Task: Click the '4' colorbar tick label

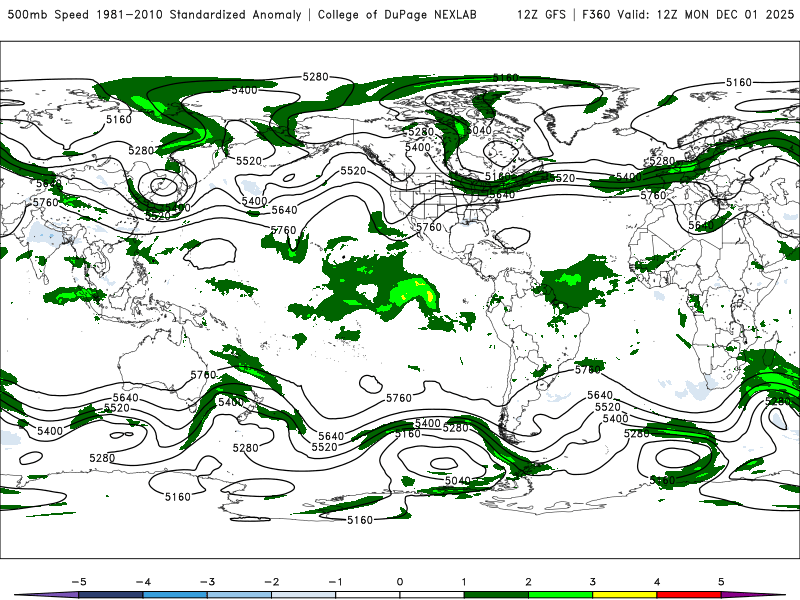Action: 657,582
